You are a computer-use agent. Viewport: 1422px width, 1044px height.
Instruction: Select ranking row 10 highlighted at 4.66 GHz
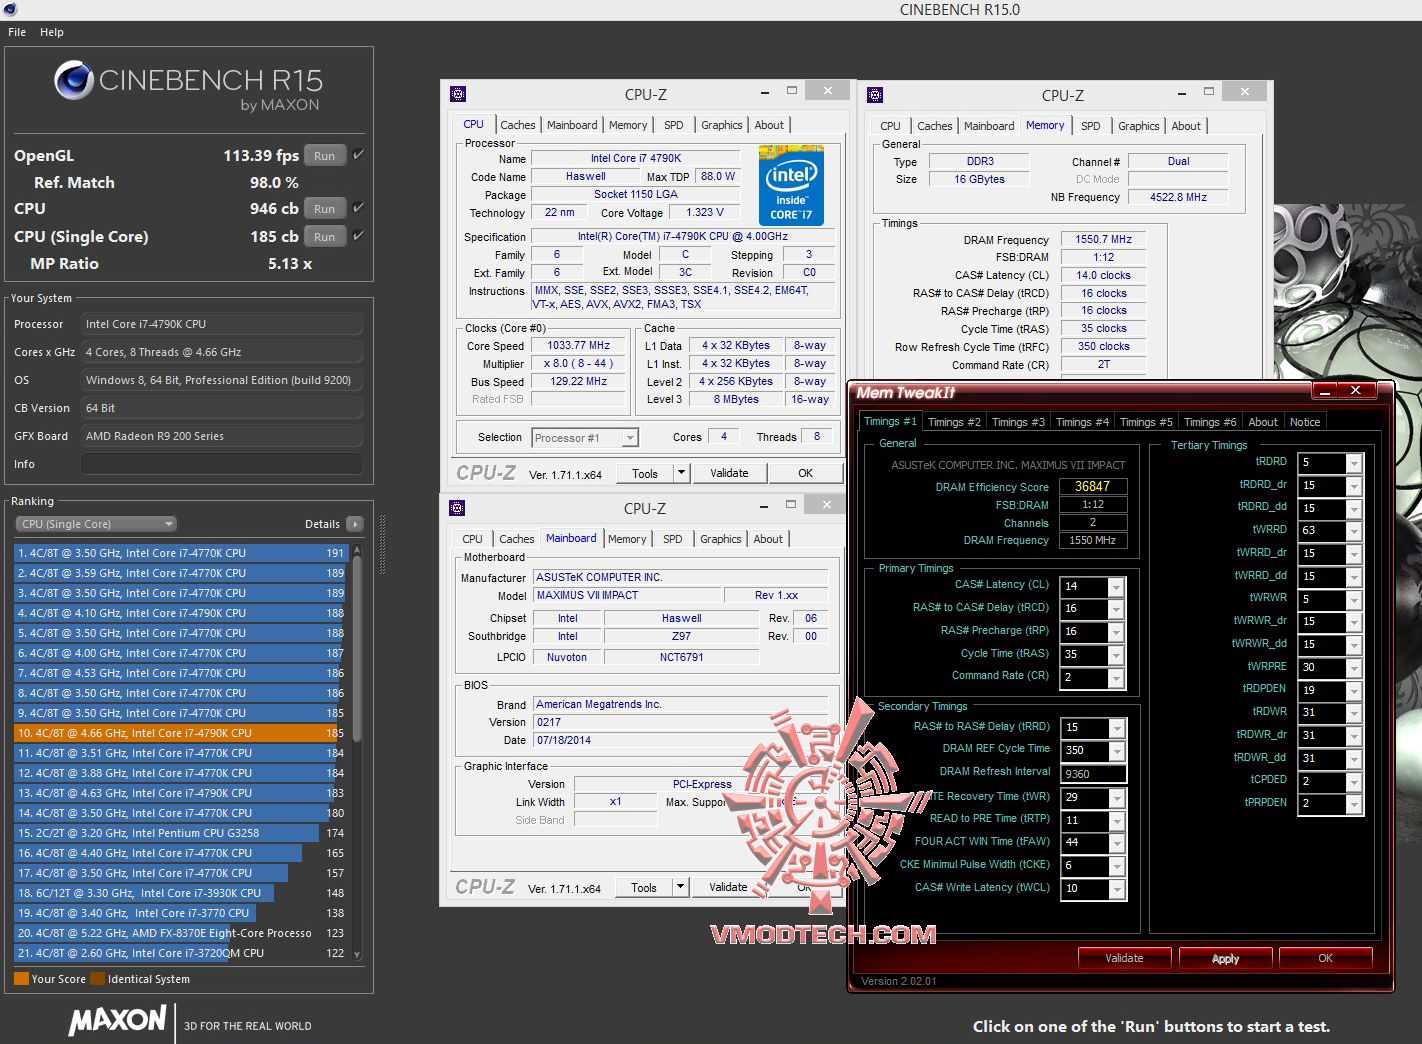click(x=180, y=733)
